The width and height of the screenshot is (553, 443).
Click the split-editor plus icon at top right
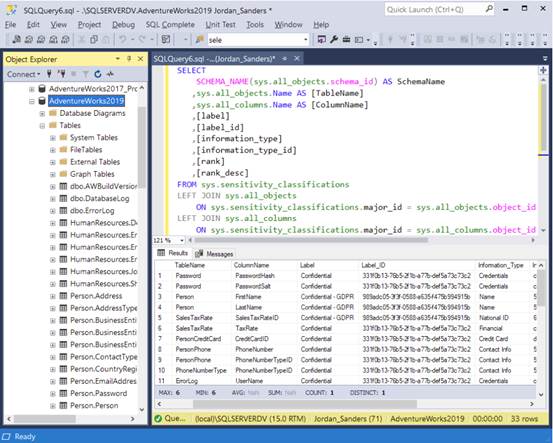click(543, 70)
